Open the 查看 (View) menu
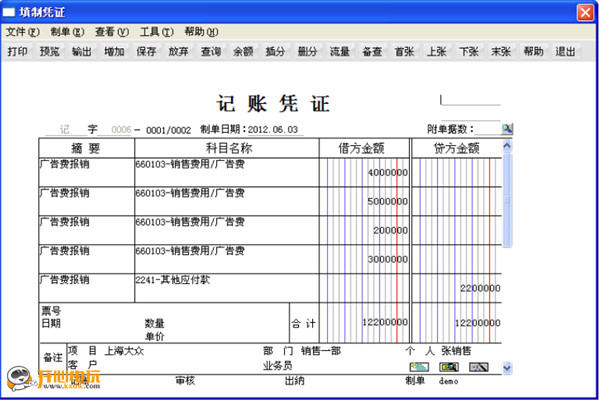The height and width of the screenshot is (400, 600). [x=112, y=32]
